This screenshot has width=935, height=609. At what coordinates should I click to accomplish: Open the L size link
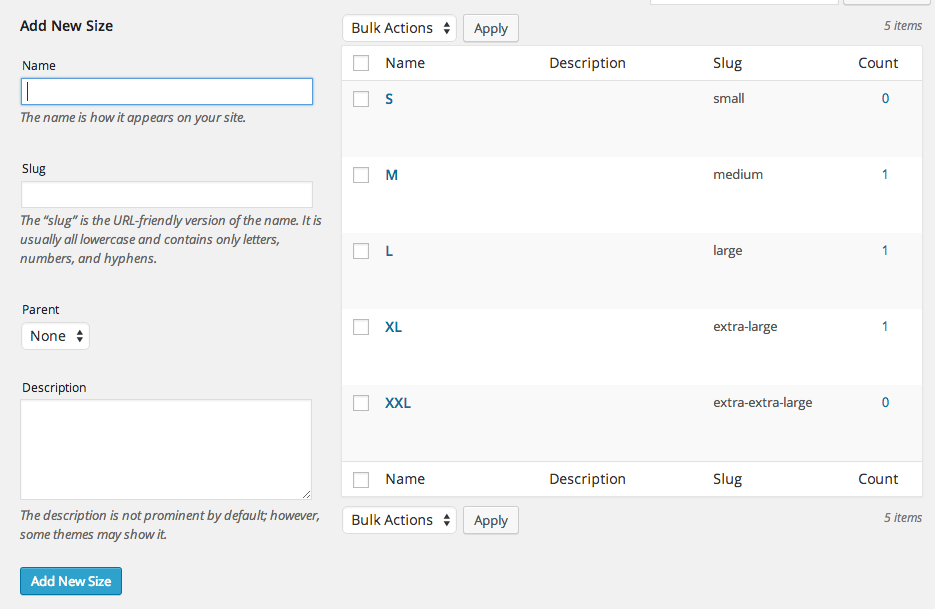click(389, 251)
